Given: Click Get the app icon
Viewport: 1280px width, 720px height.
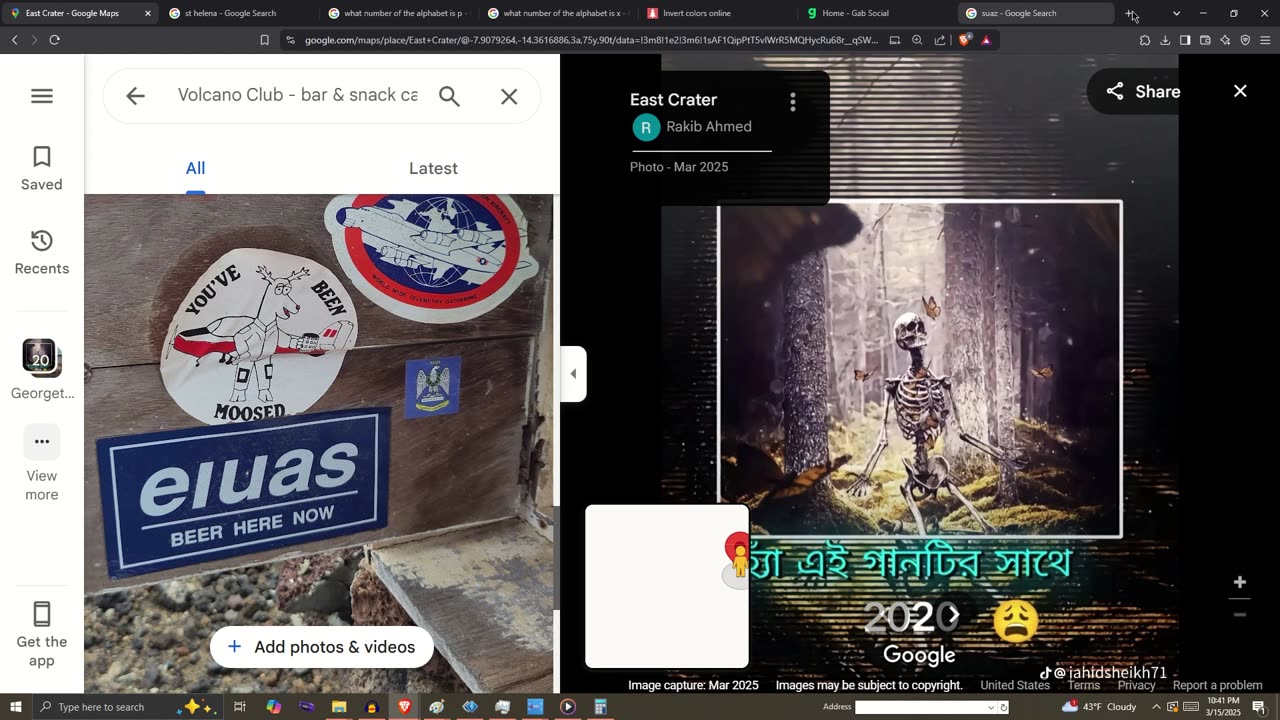Looking at the screenshot, I should click(x=42, y=614).
